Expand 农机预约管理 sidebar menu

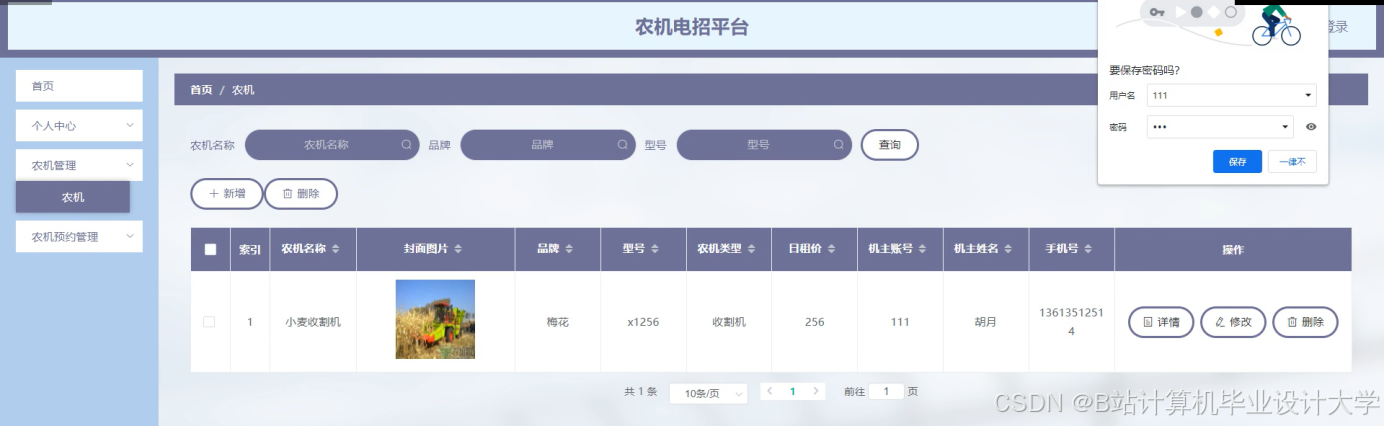point(79,237)
